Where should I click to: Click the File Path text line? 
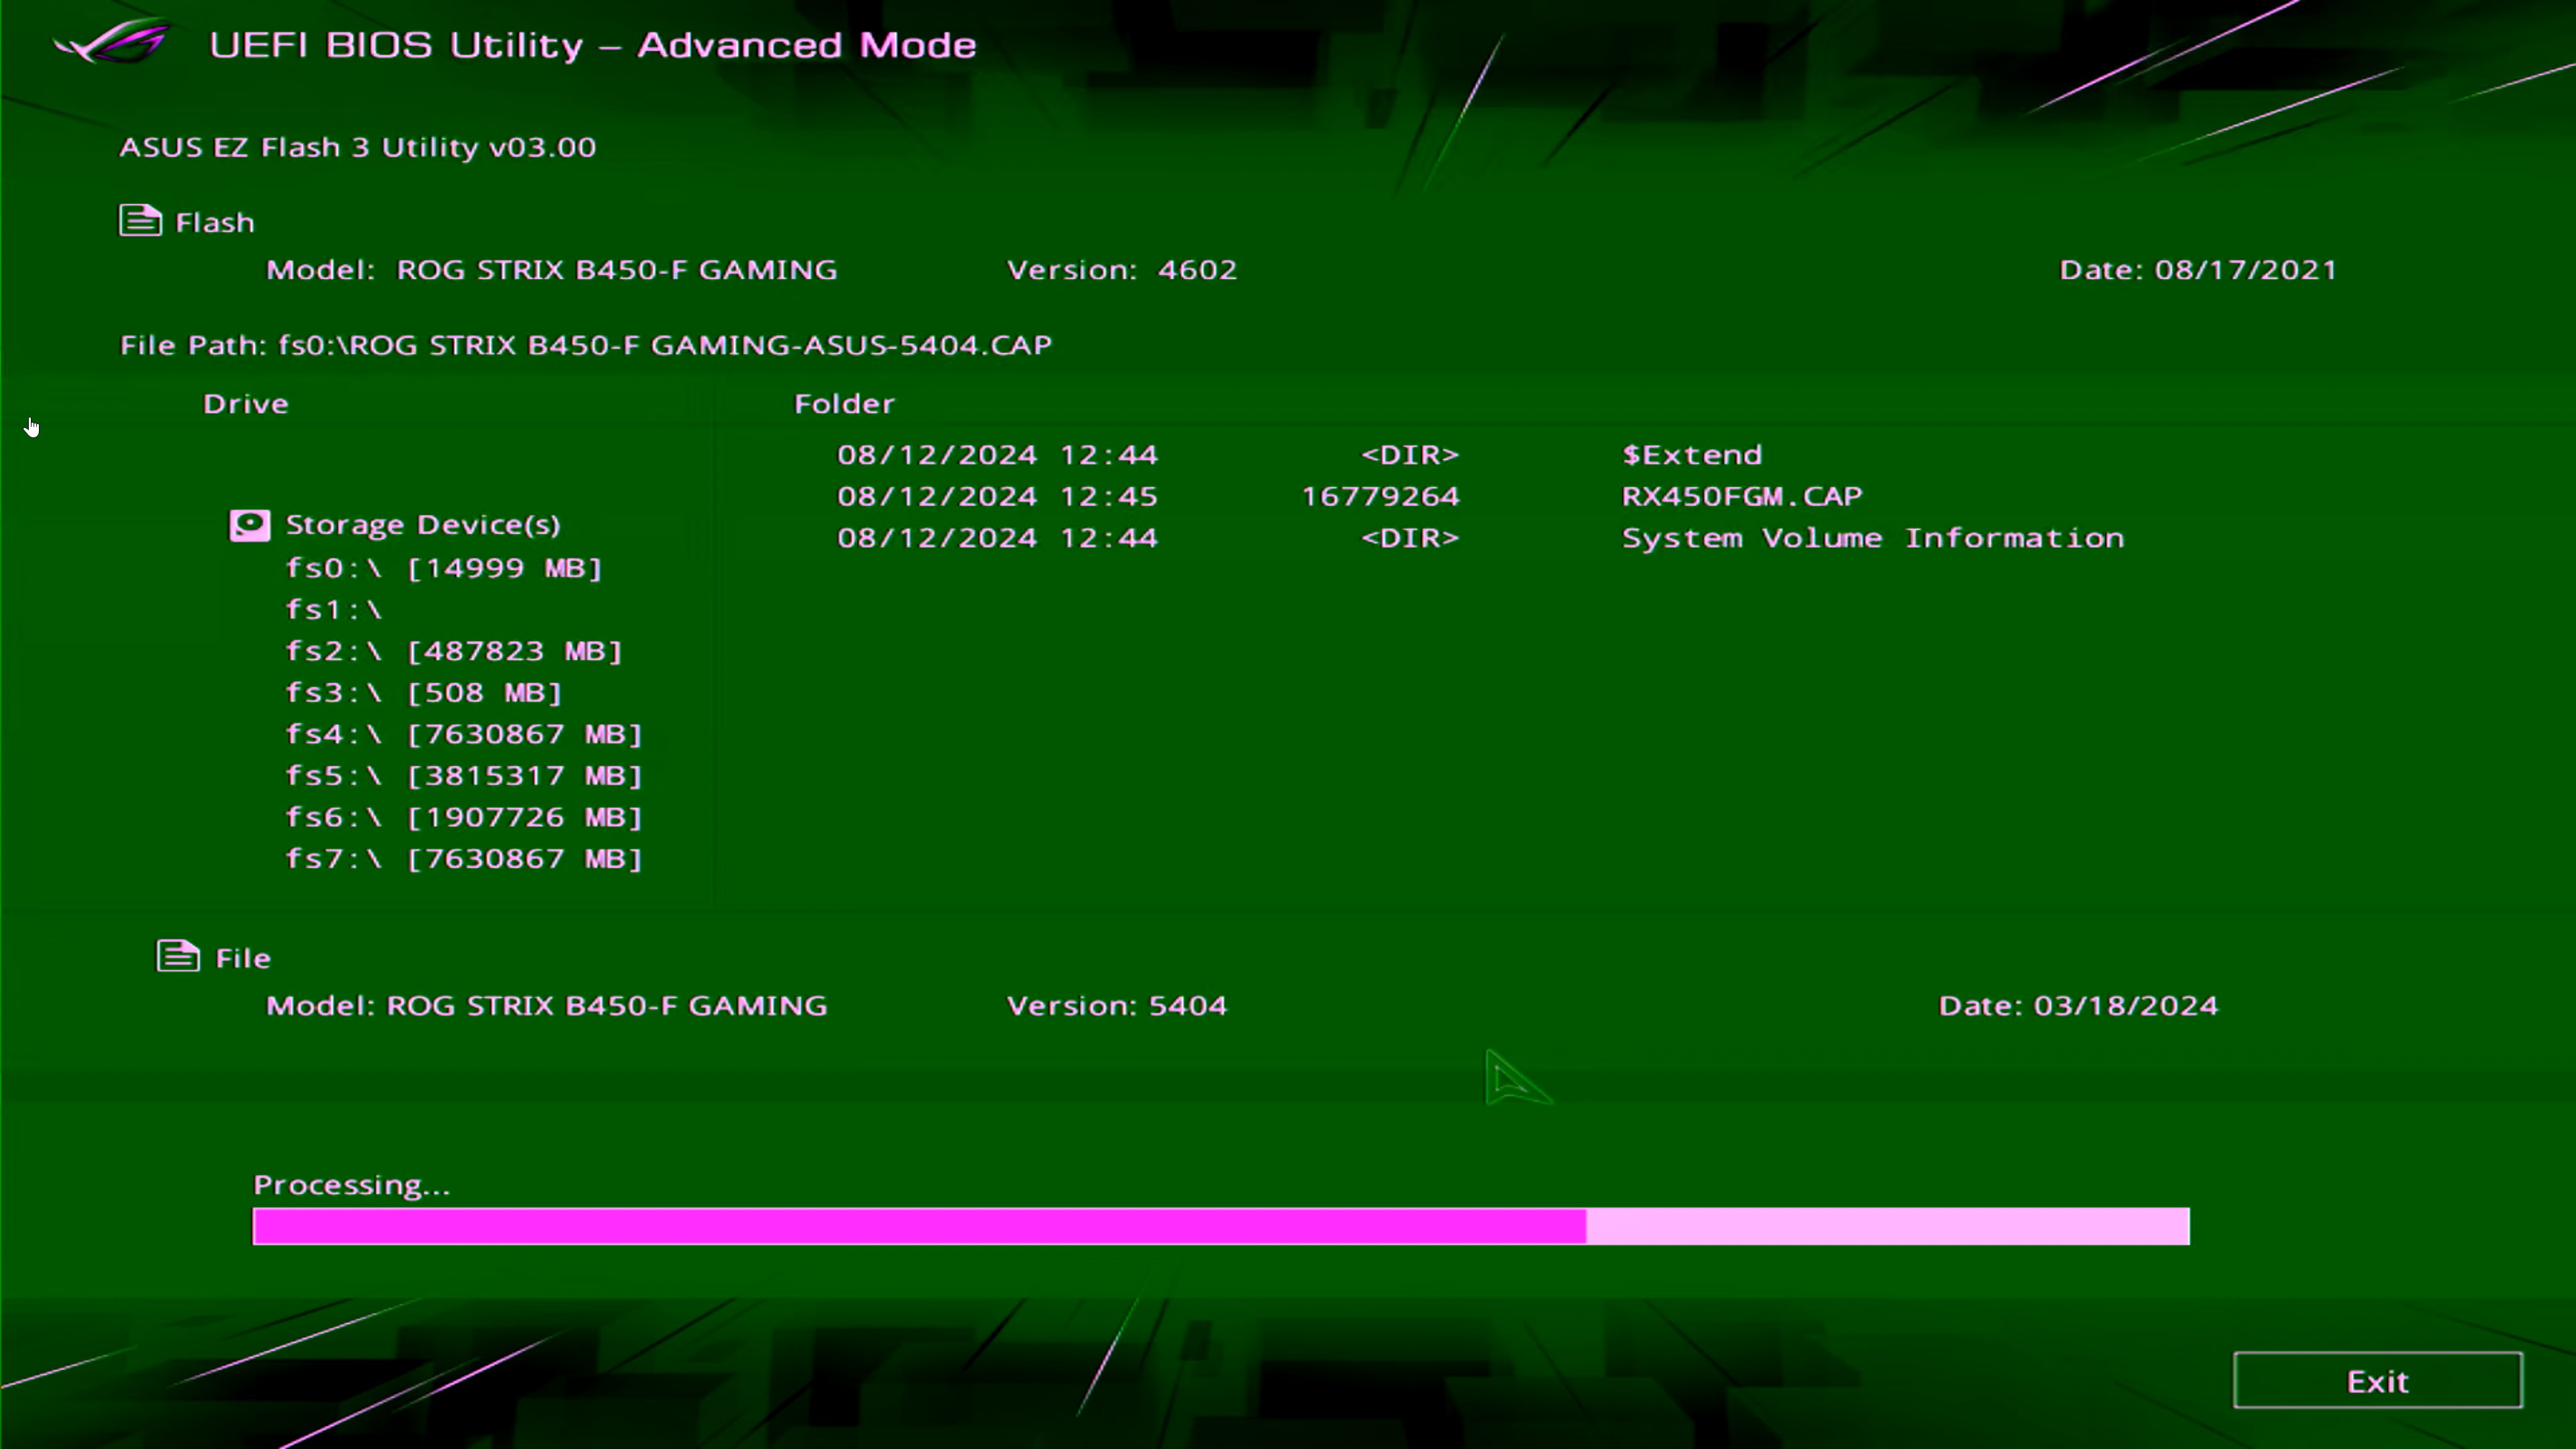(586, 345)
